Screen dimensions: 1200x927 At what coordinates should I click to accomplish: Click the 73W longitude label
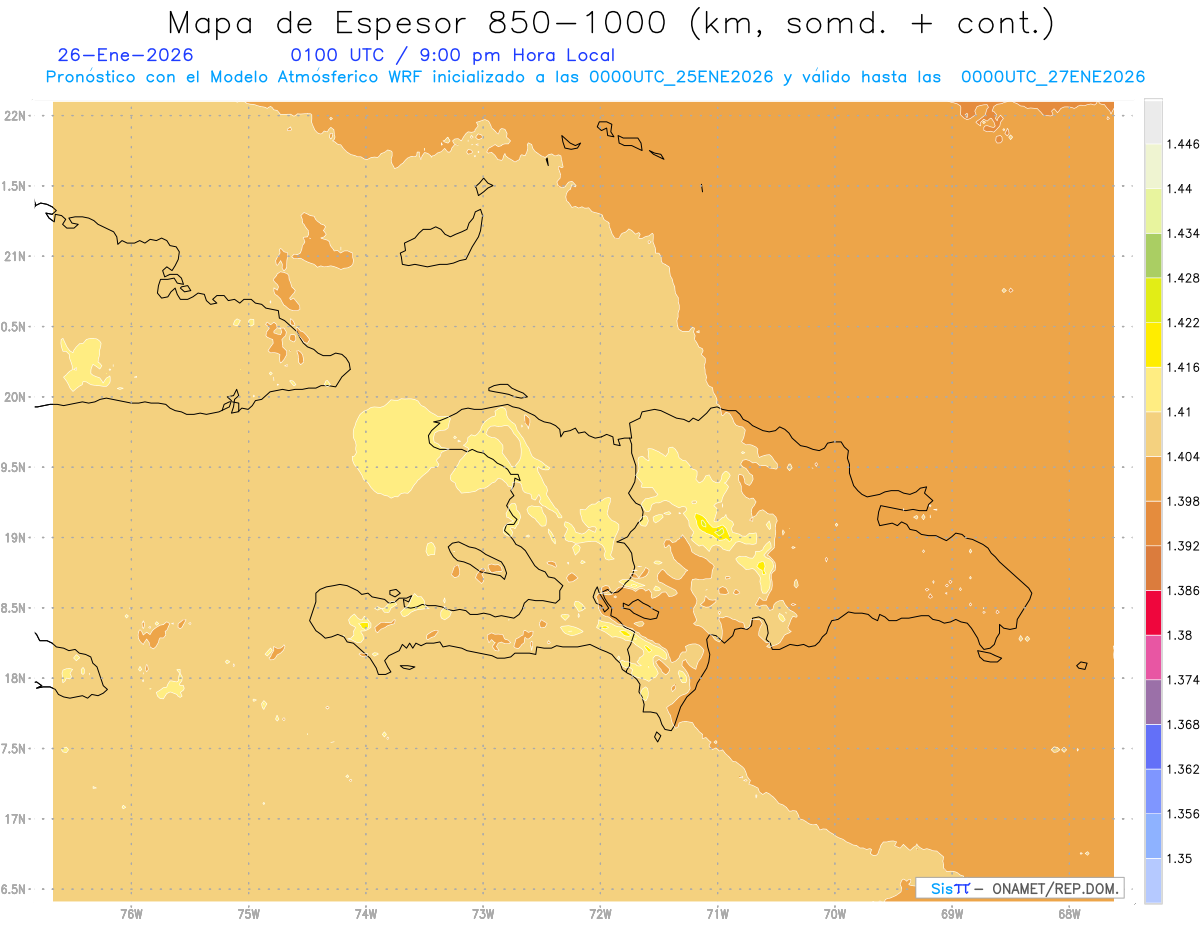[x=483, y=914]
